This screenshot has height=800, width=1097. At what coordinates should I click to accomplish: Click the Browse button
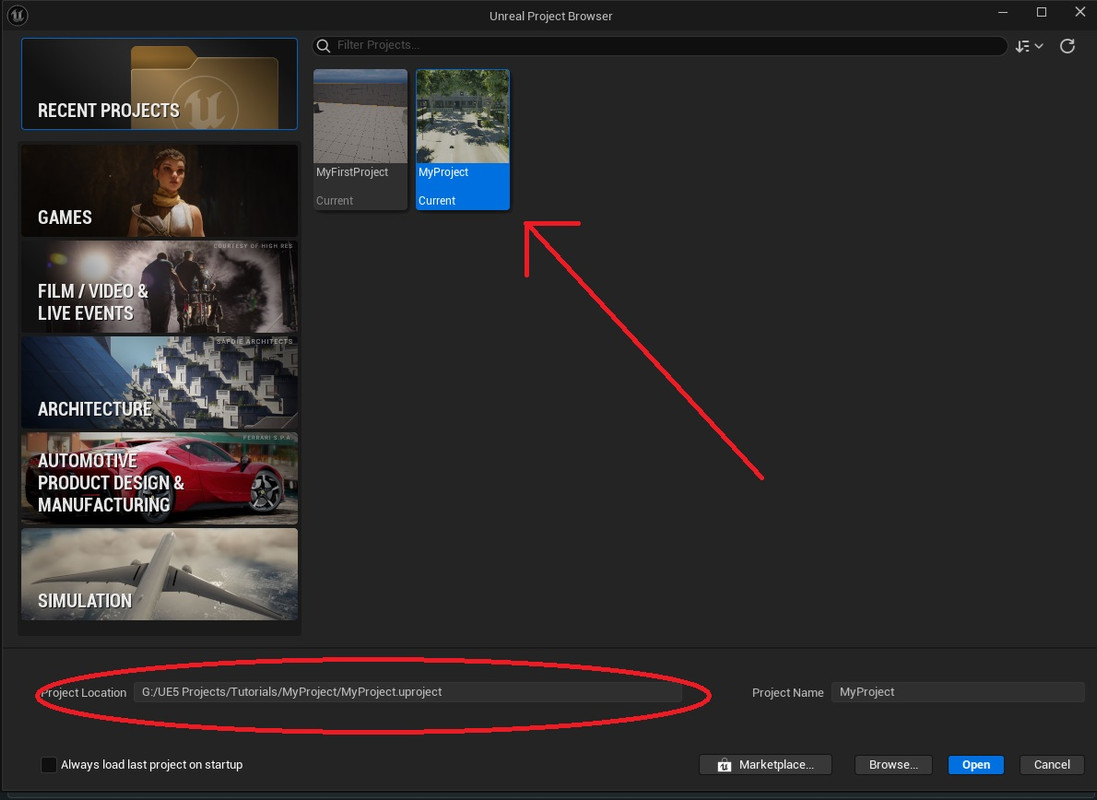893,765
